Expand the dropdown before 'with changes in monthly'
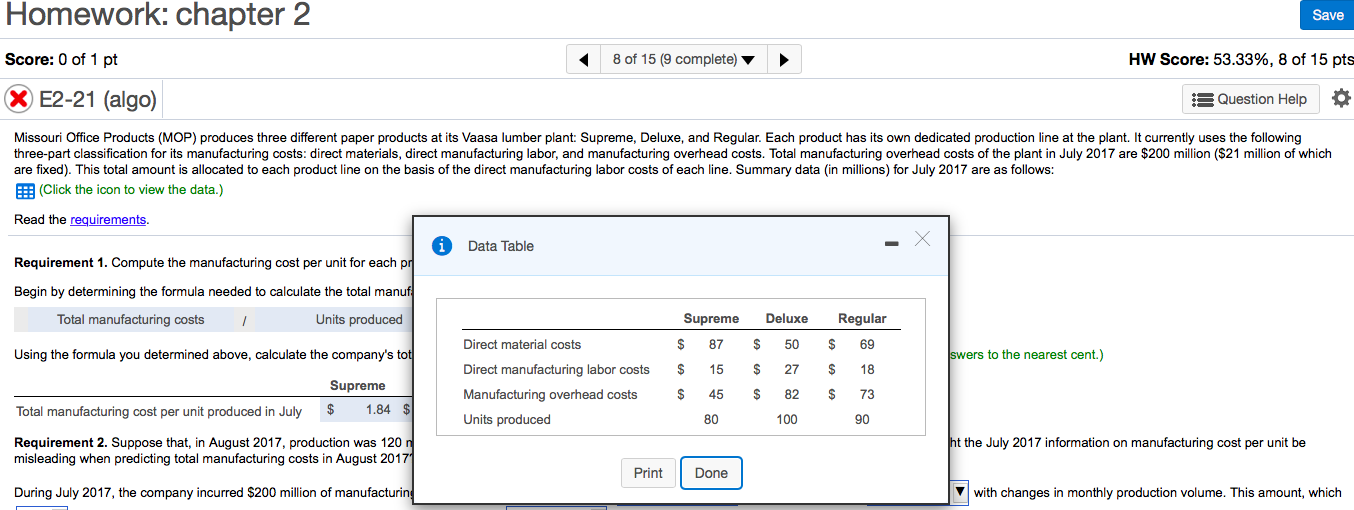 point(960,492)
